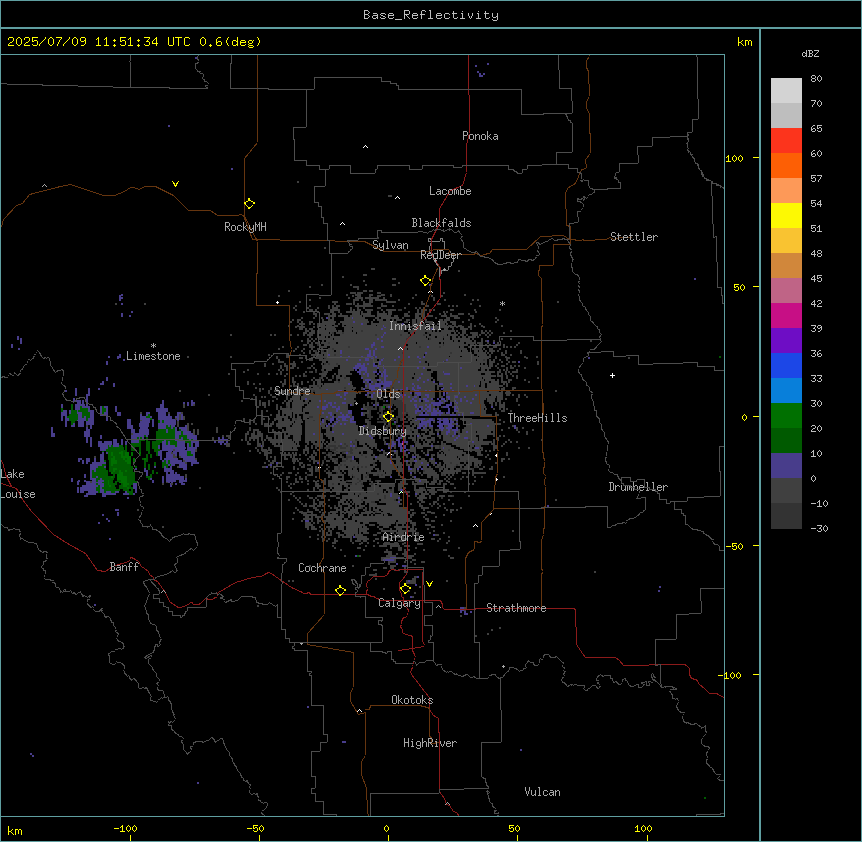862x842 pixels.
Task: Click the Okotoks city label
Action: [412, 700]
